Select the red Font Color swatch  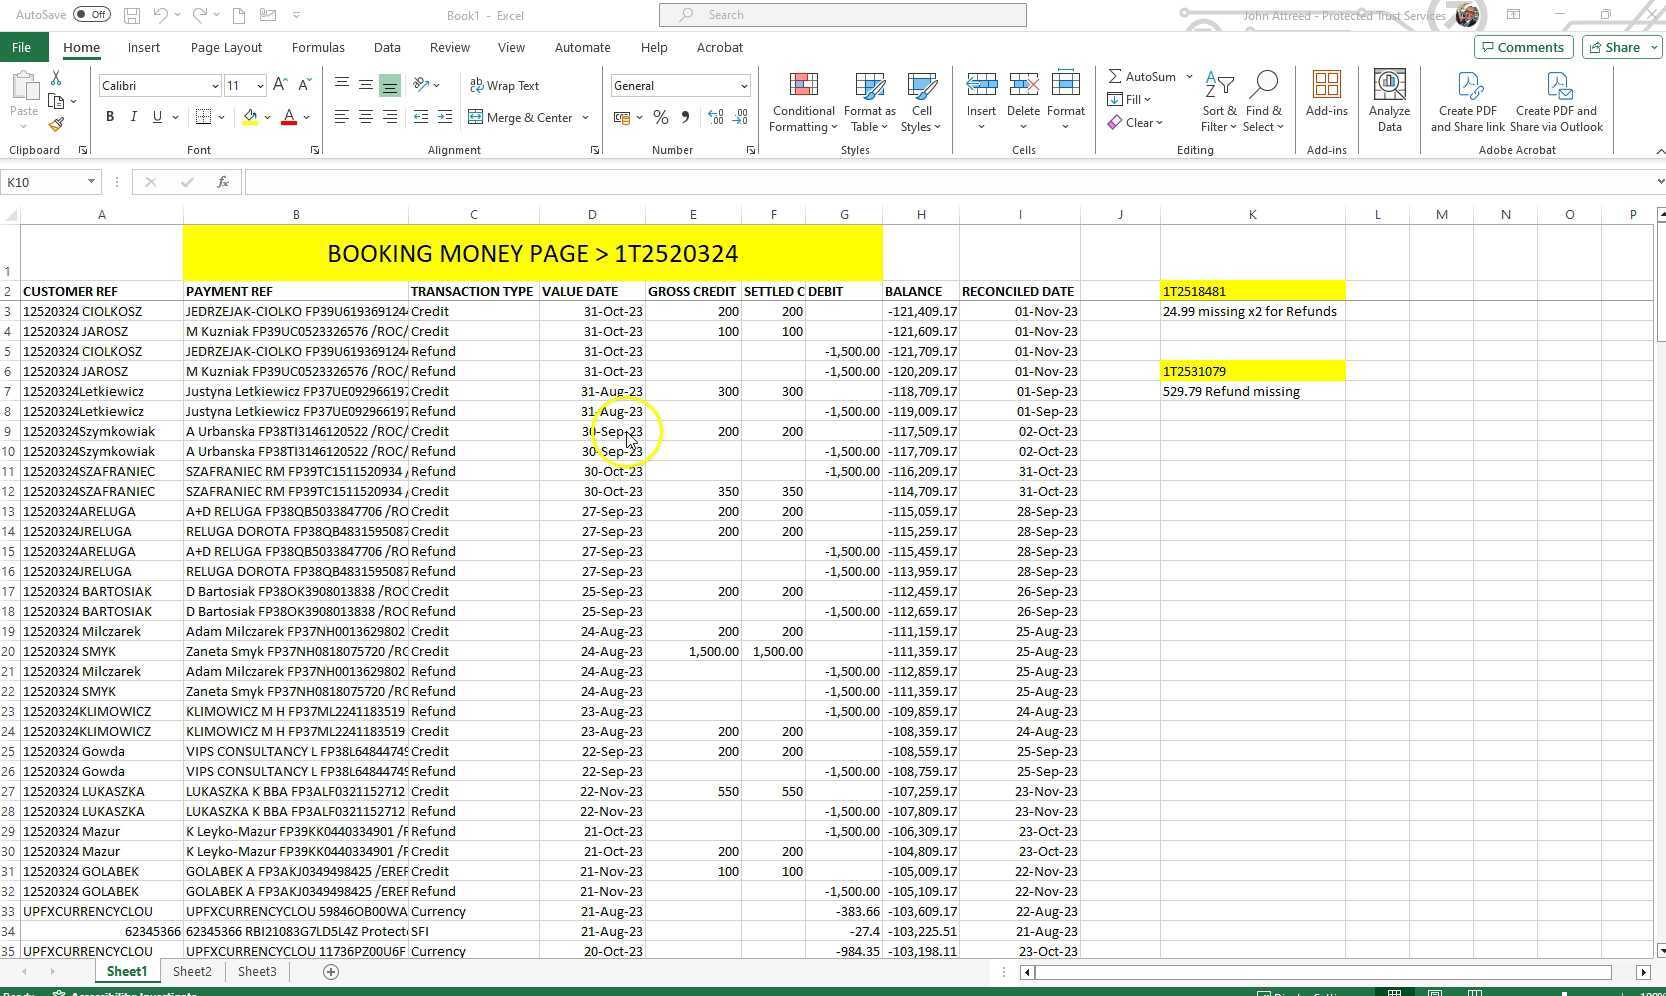[288, 117]
